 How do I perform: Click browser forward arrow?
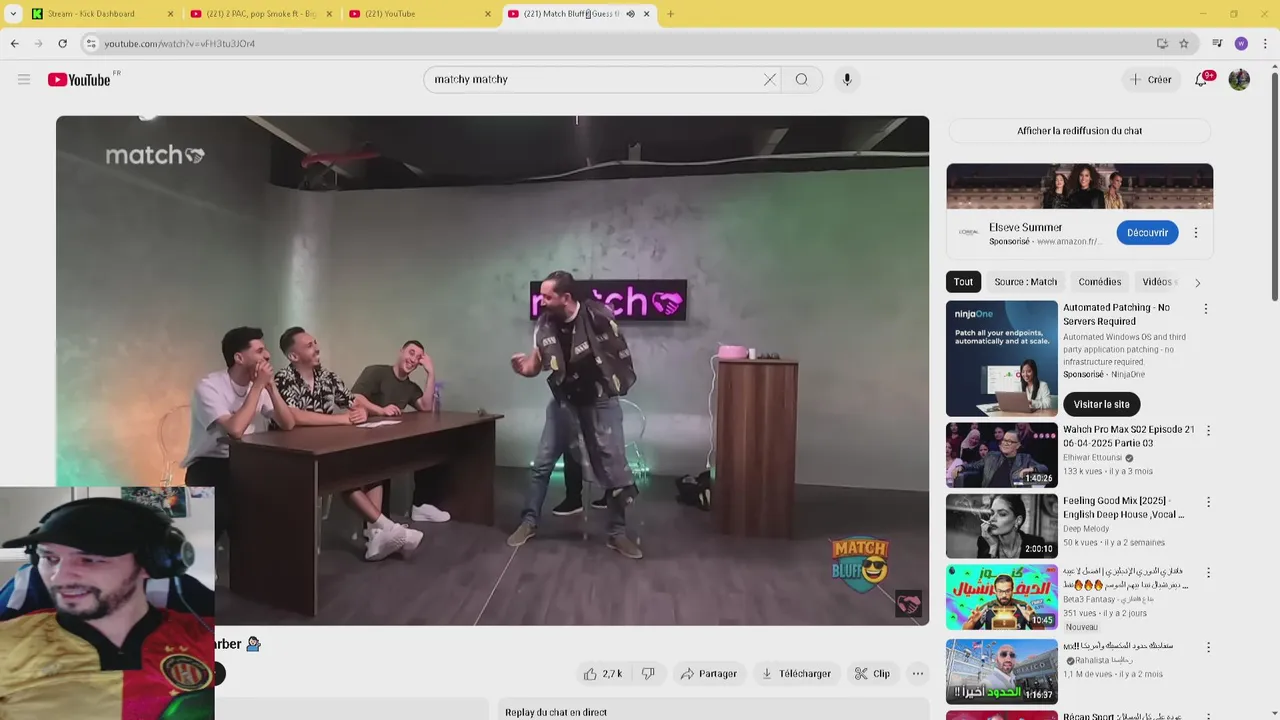[x=39, y=43]
